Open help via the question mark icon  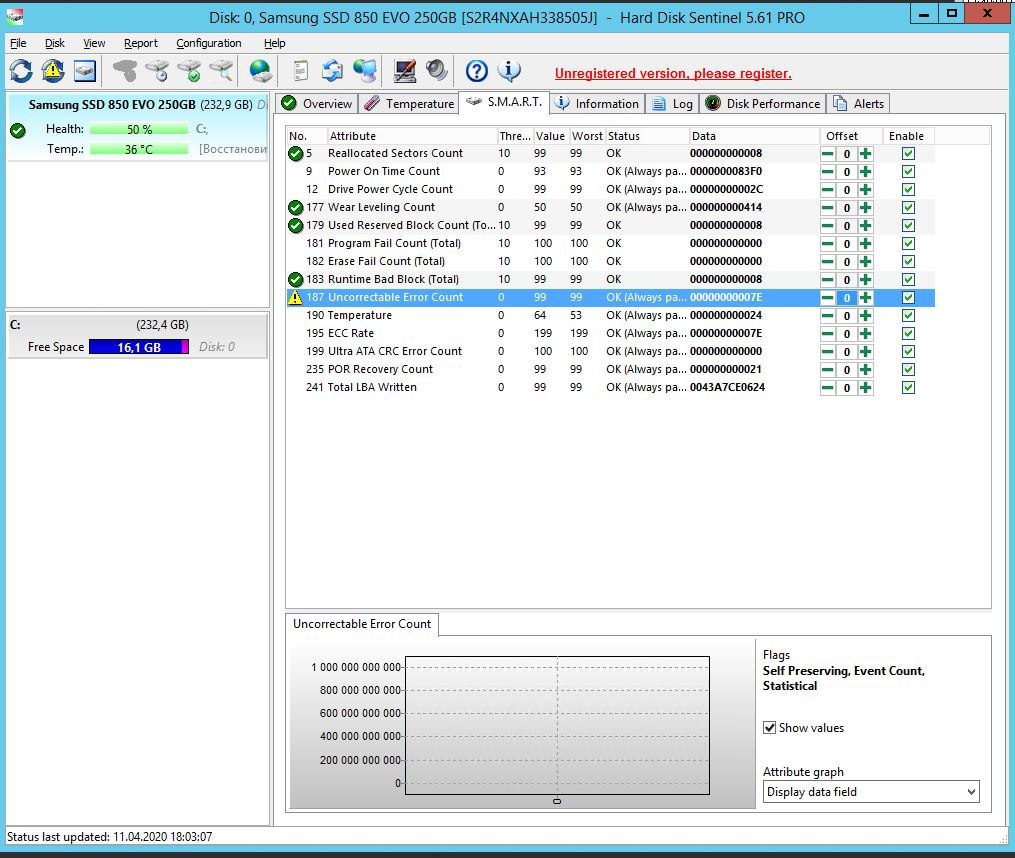pos(477,71)
